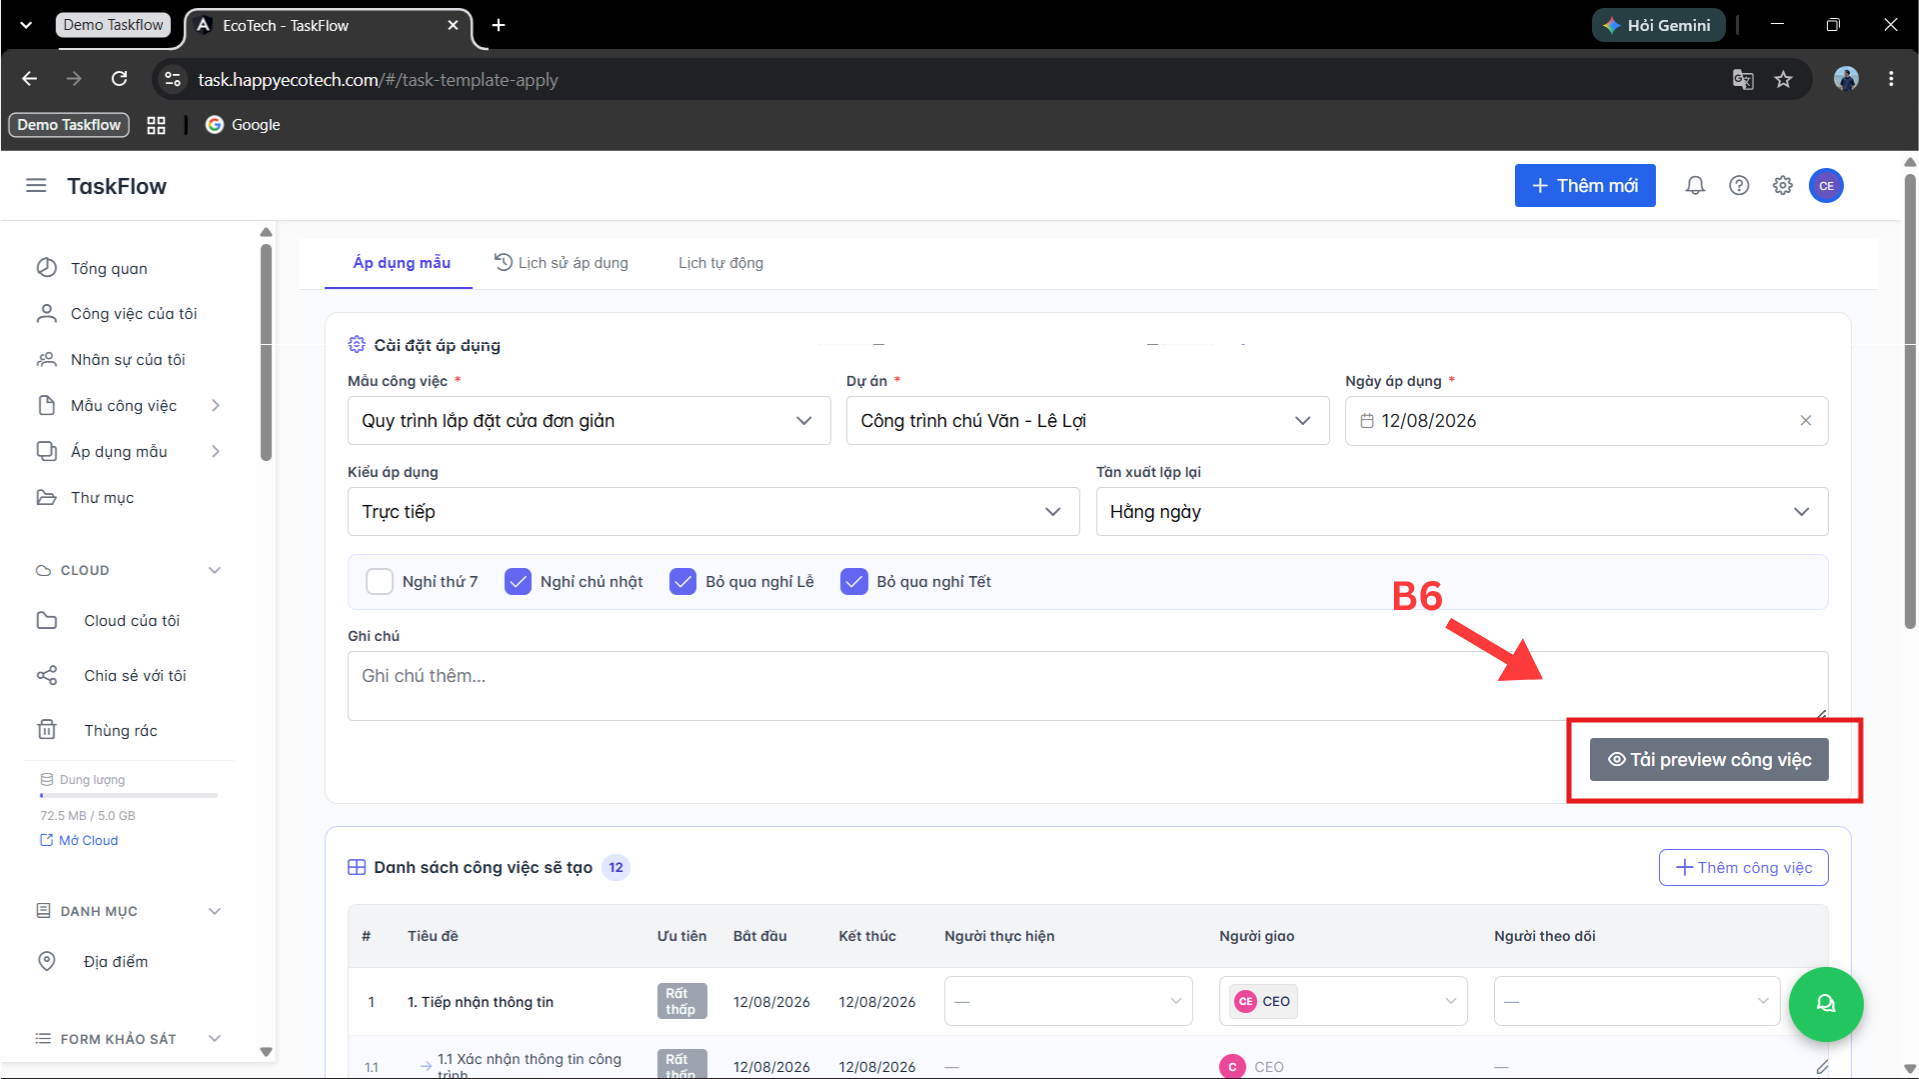
Task: Click the Thêm công việc button
Action: click(1743, 868)
